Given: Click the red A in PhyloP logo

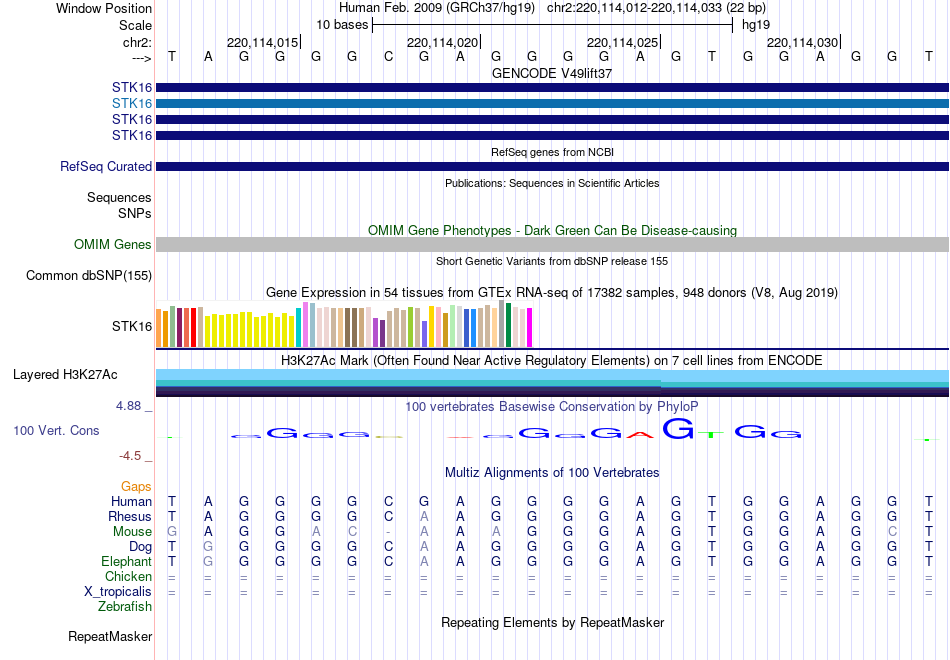Looking at the screenshot, I should click(x=640, y=434).
